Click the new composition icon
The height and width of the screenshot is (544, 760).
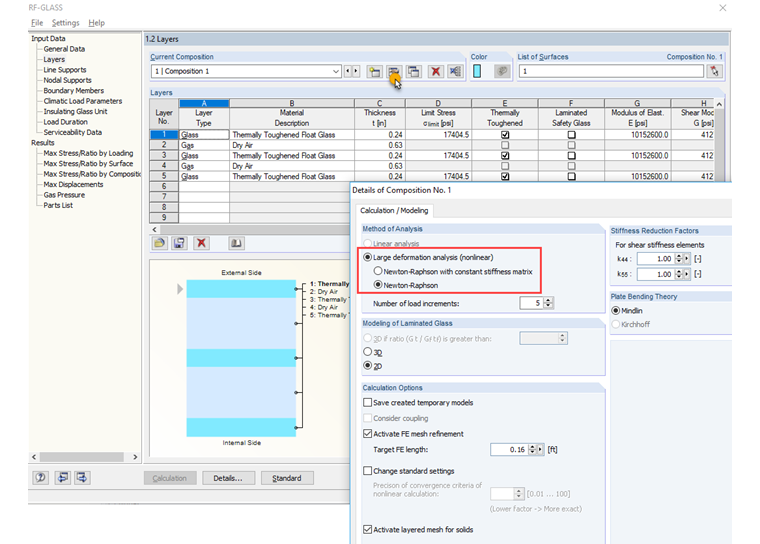[x=374, y=72]
